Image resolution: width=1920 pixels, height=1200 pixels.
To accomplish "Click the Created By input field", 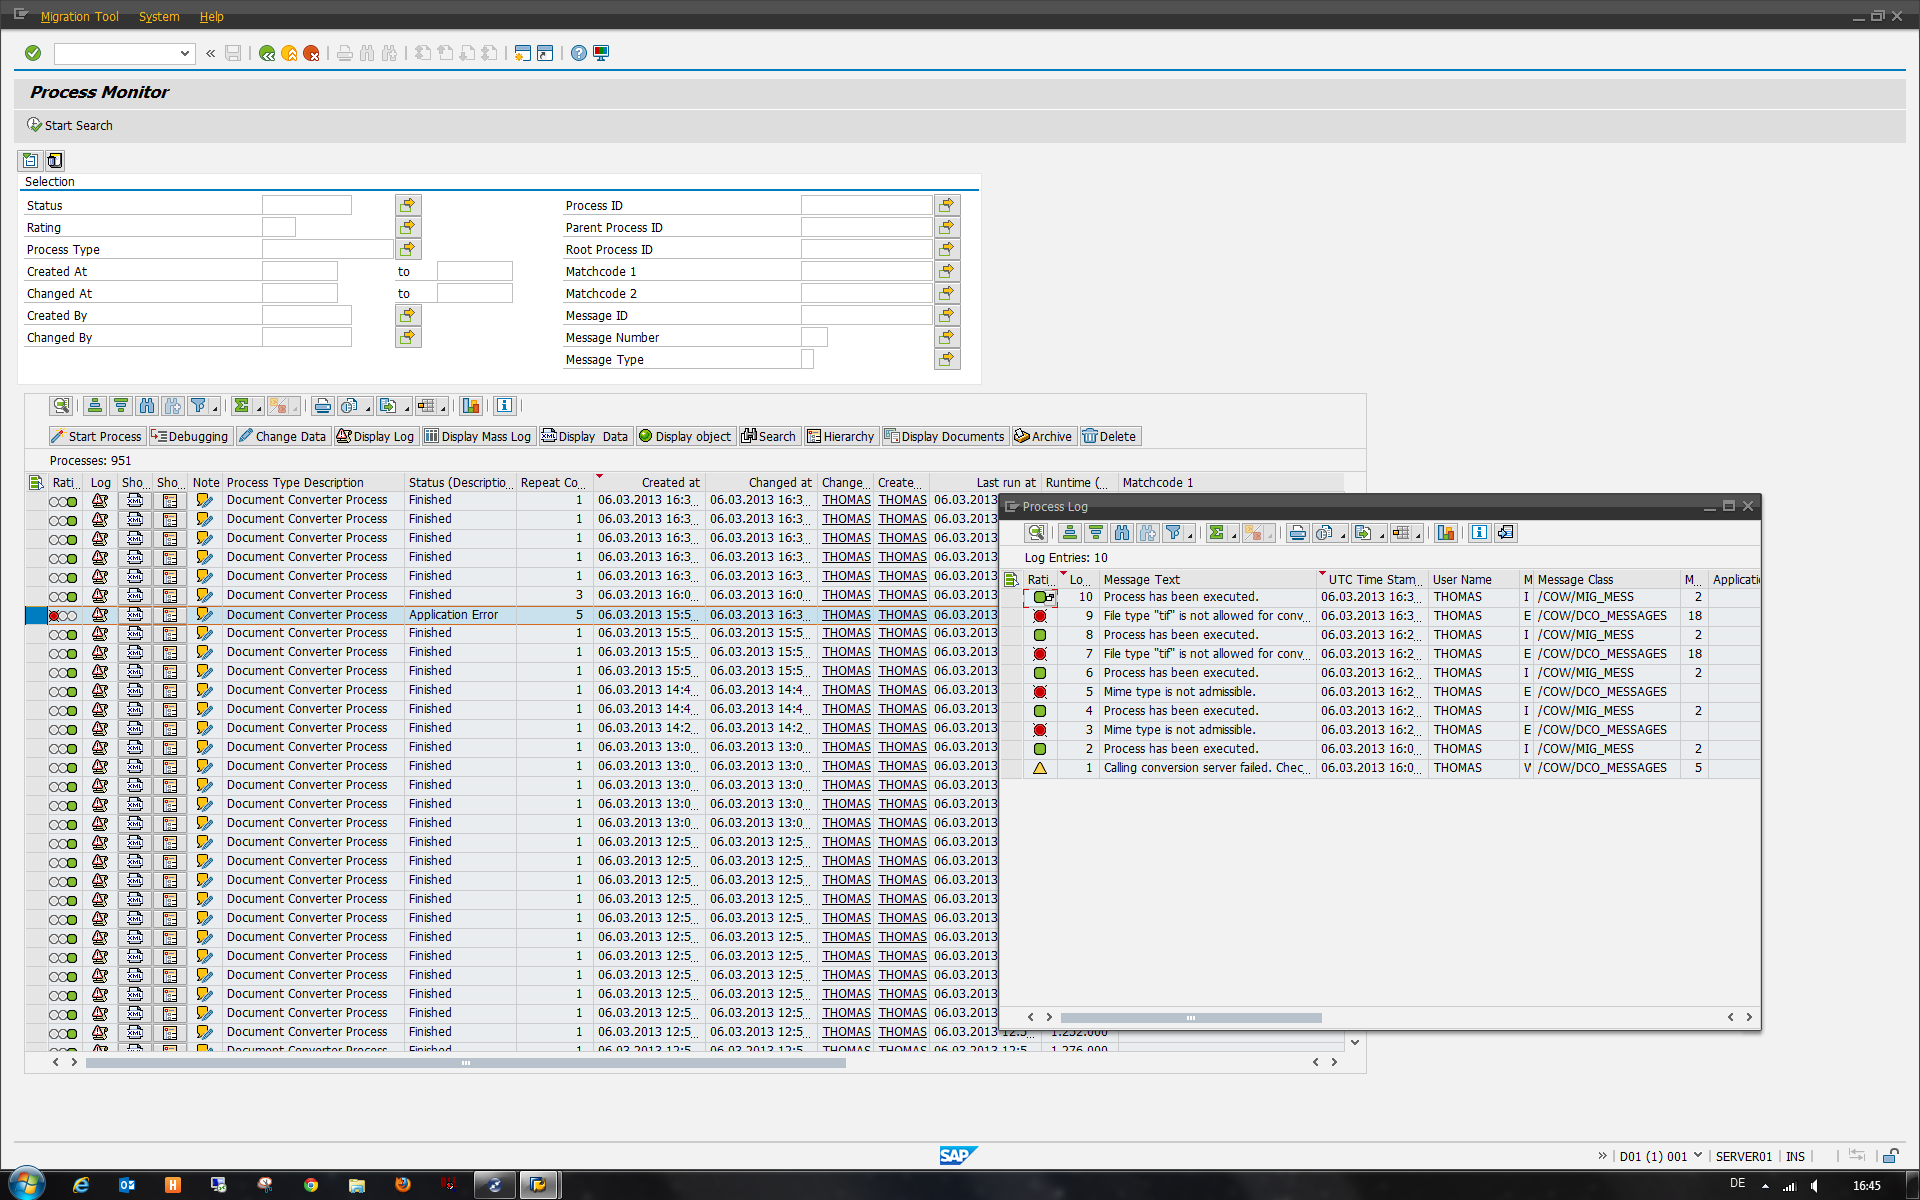I will [306, 315].
